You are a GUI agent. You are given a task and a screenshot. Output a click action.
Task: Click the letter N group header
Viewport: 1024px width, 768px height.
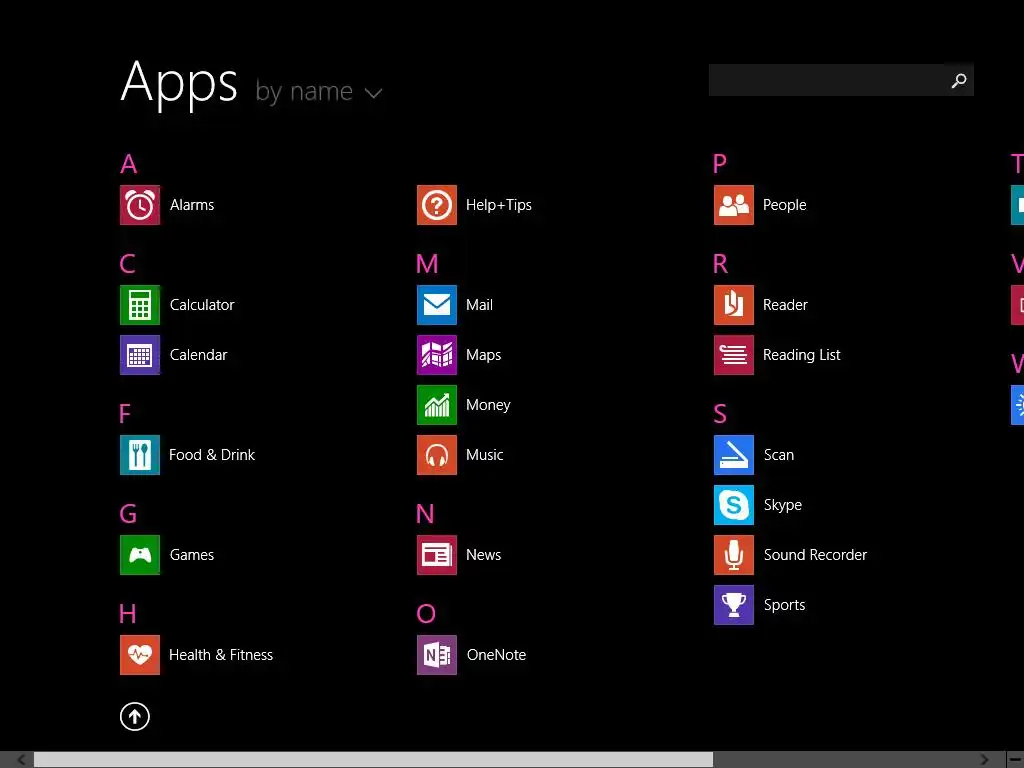425,514
